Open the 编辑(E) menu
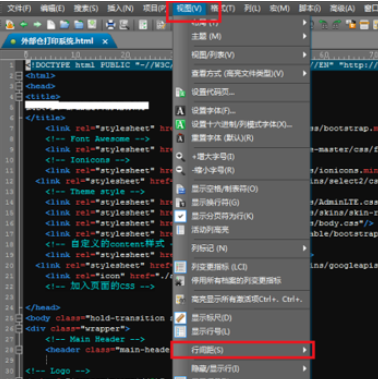378x379 pixels. (x=52, y=8)
